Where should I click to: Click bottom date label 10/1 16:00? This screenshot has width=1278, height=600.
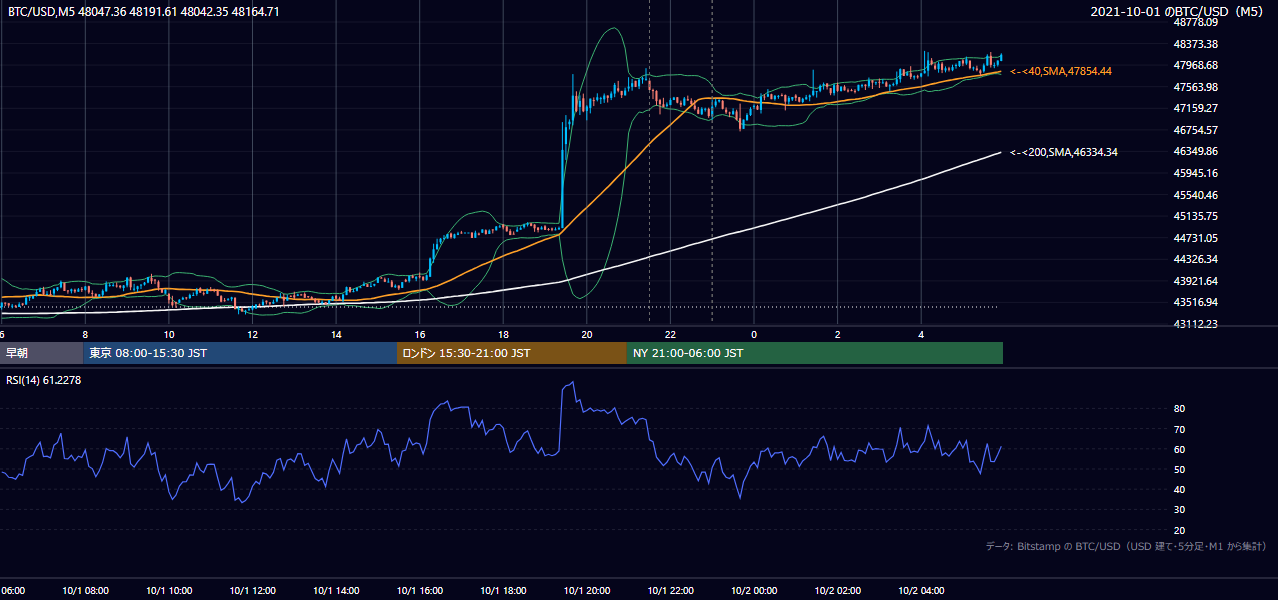(x=420, y=591)
